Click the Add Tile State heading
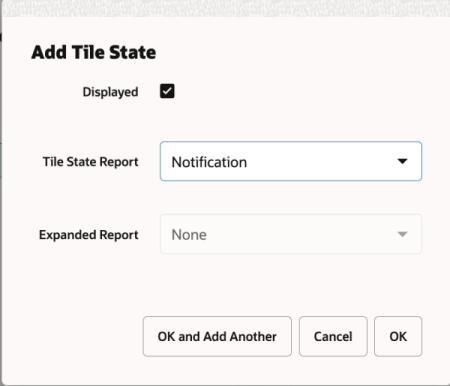 (94, 52)
